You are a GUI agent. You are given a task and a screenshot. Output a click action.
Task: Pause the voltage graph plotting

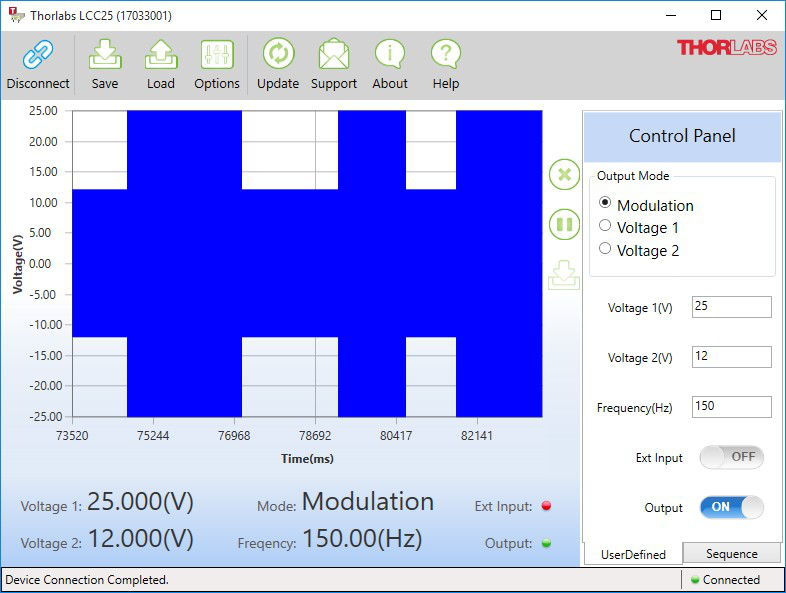[564, 224]
